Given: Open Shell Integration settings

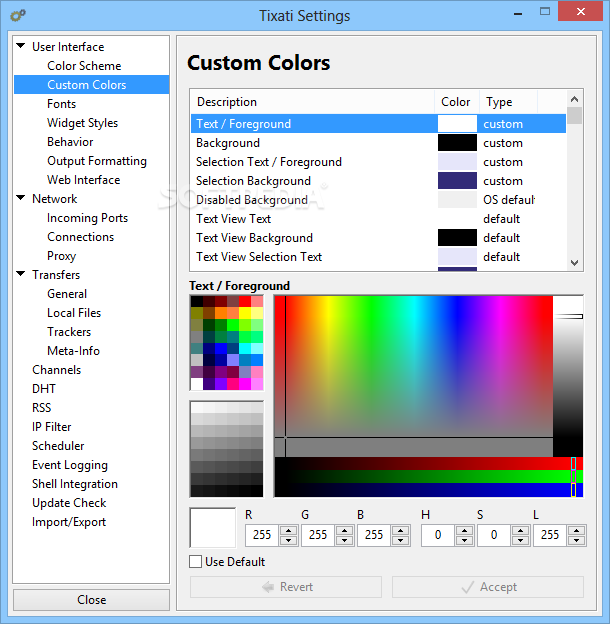Looking at the screenshot, I should tap(75, 484).
